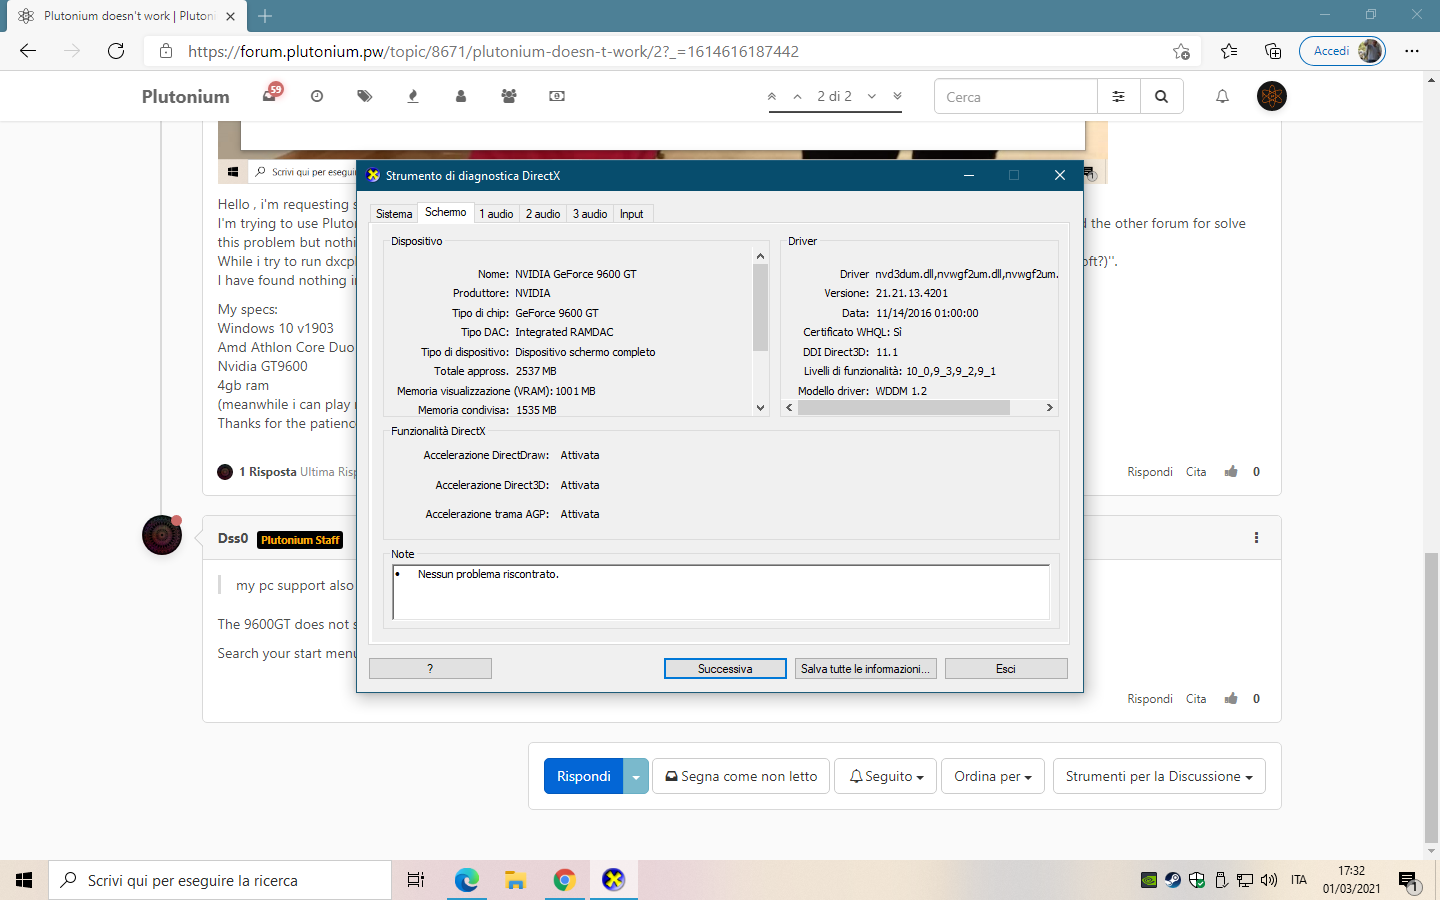1440x900 pixels.
Task: Click the Windows taskbar search box
Action: 220,880
